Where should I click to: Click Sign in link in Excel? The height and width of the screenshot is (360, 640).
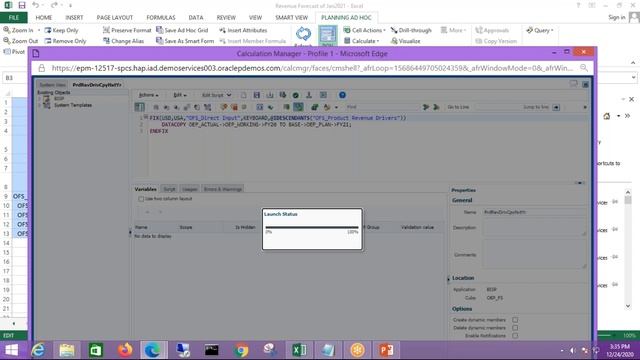[616, 17]
